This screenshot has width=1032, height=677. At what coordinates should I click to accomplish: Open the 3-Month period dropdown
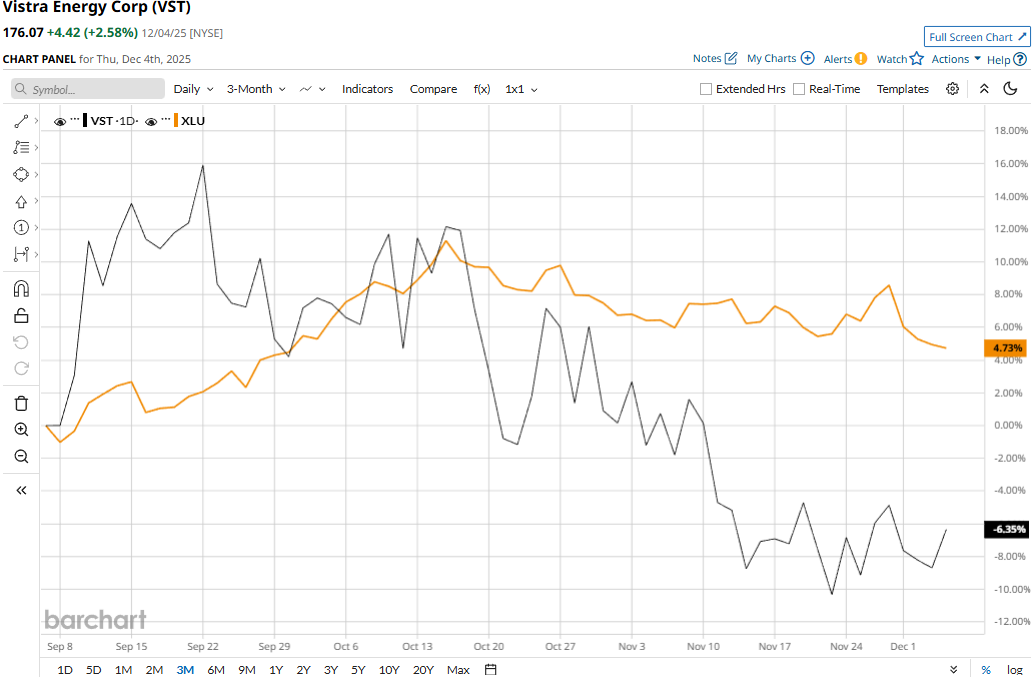(x=256, y=89)
